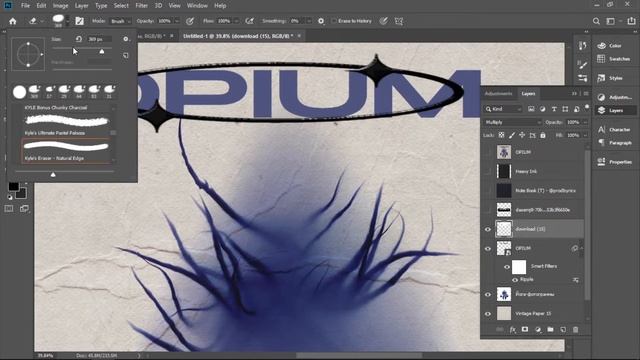Enable Erase to History checkbox

click(333, 21)
